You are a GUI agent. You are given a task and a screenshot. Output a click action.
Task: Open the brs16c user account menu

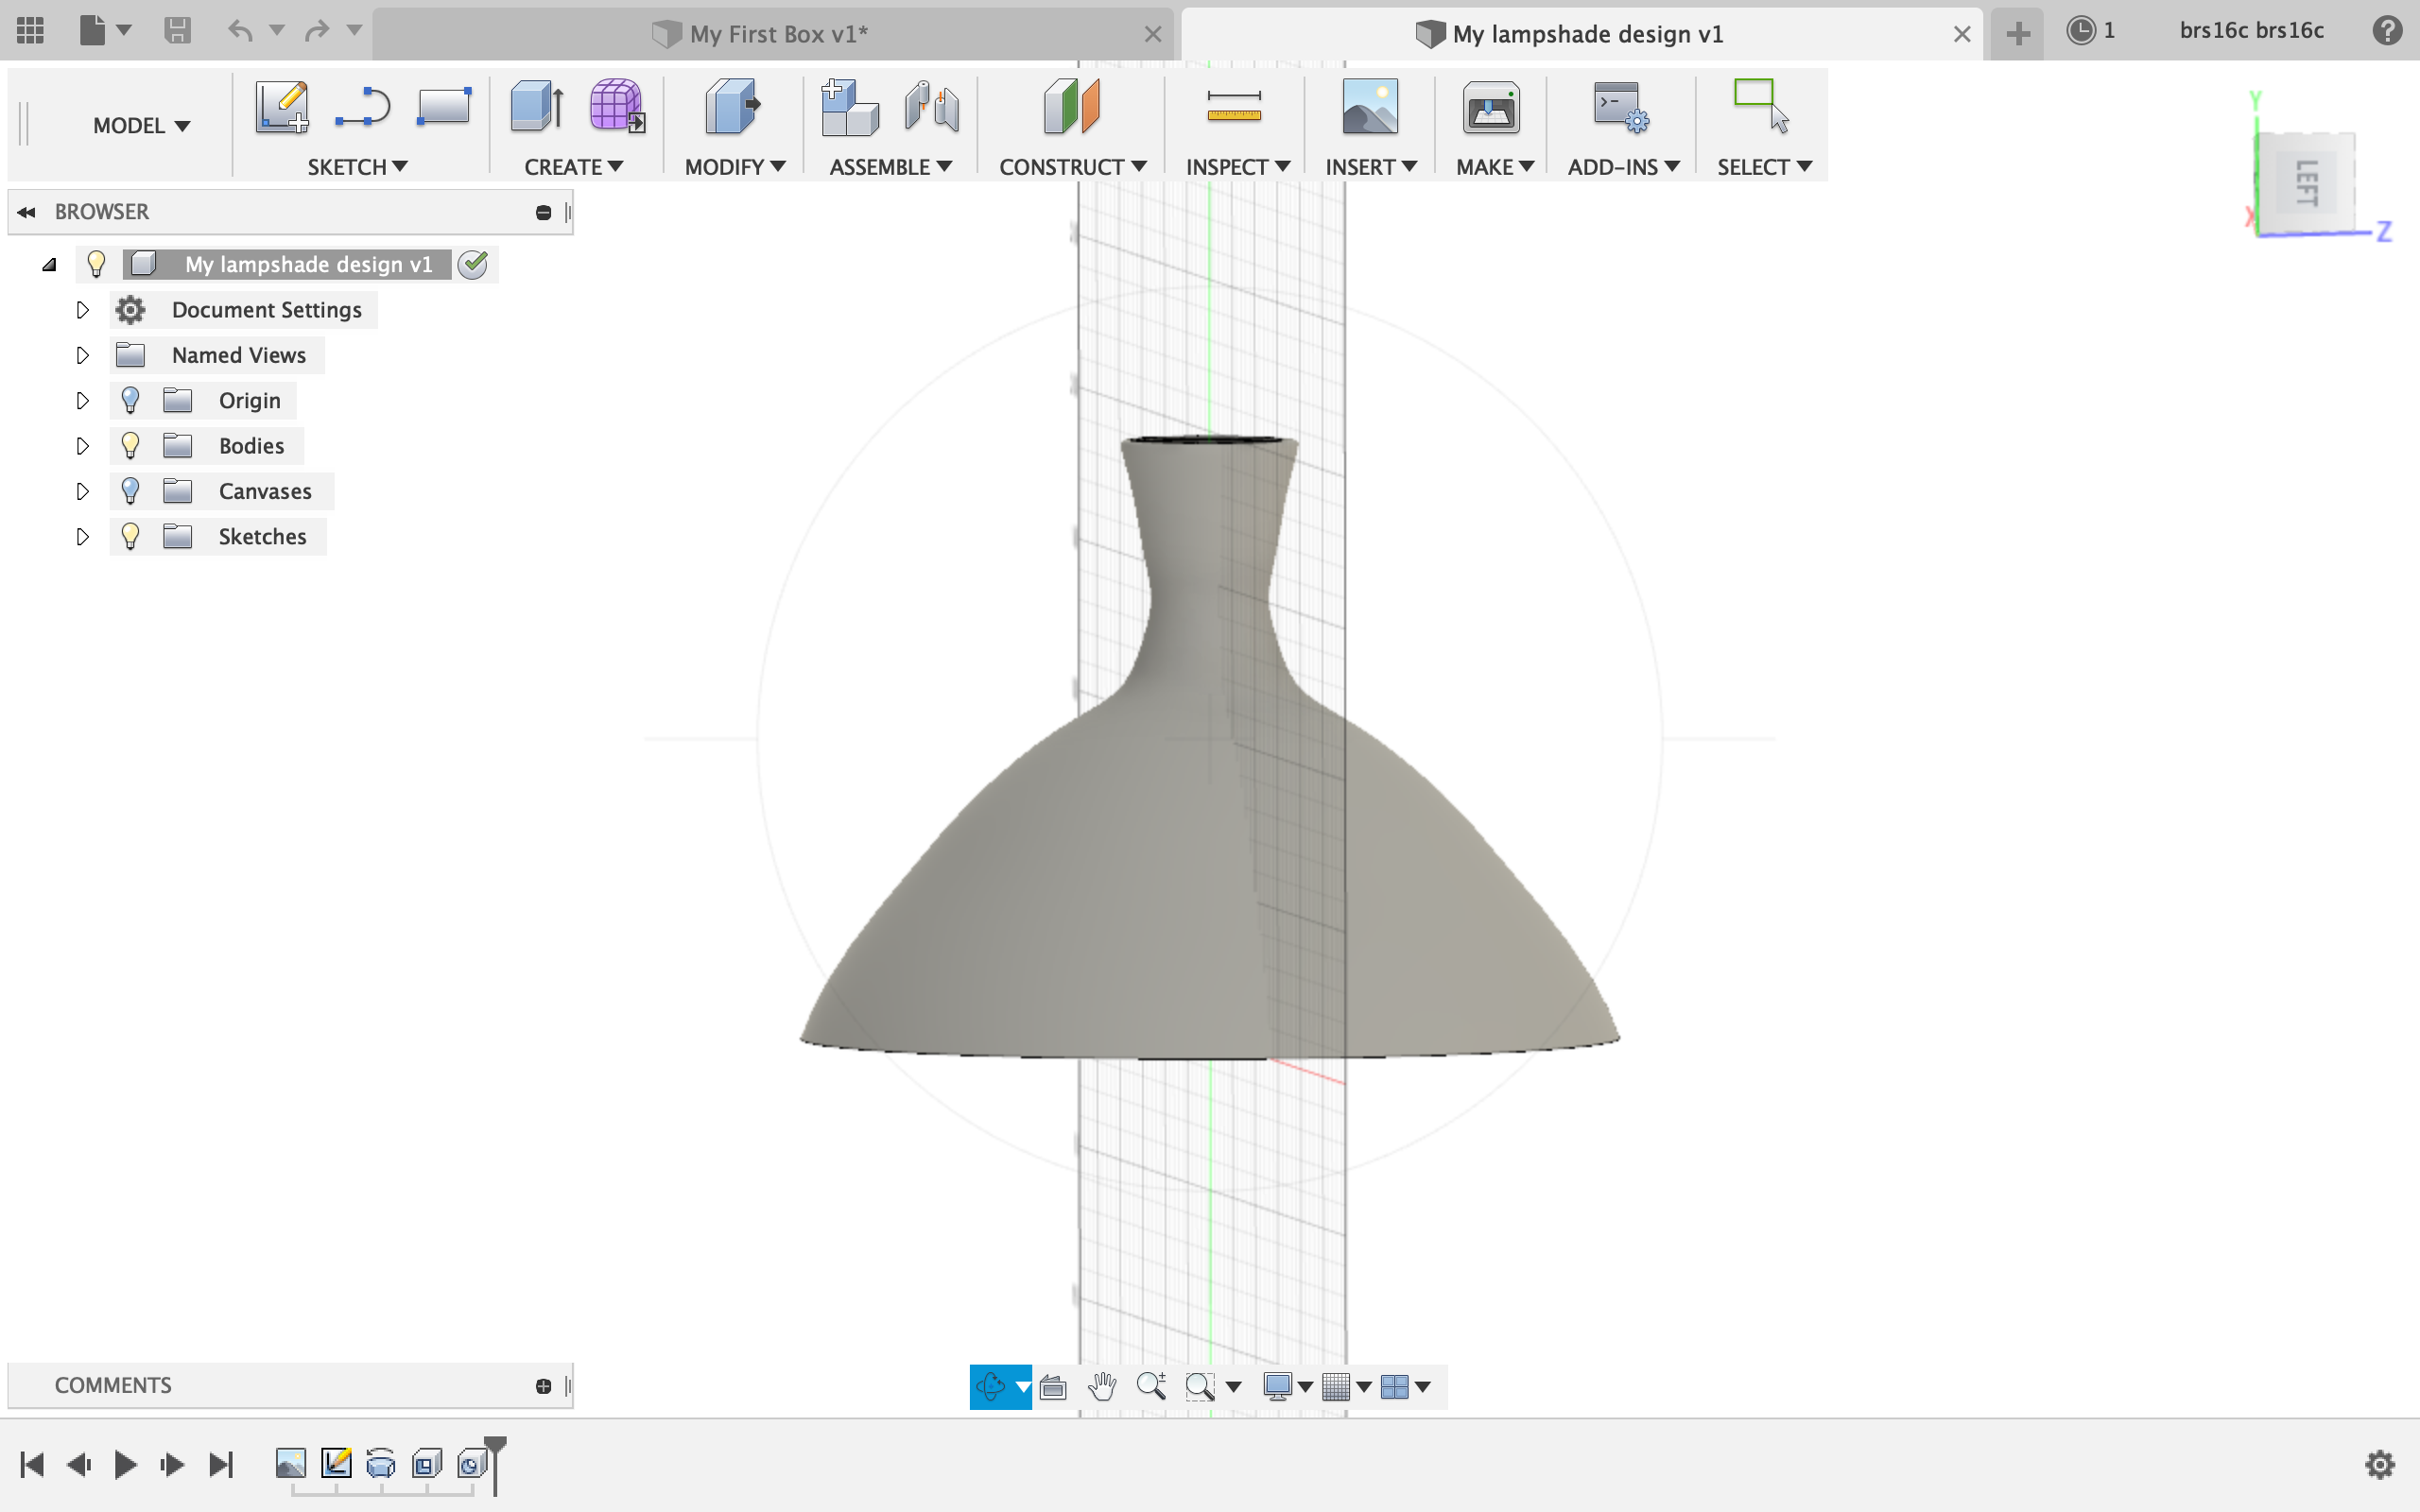click(2251, 31)
